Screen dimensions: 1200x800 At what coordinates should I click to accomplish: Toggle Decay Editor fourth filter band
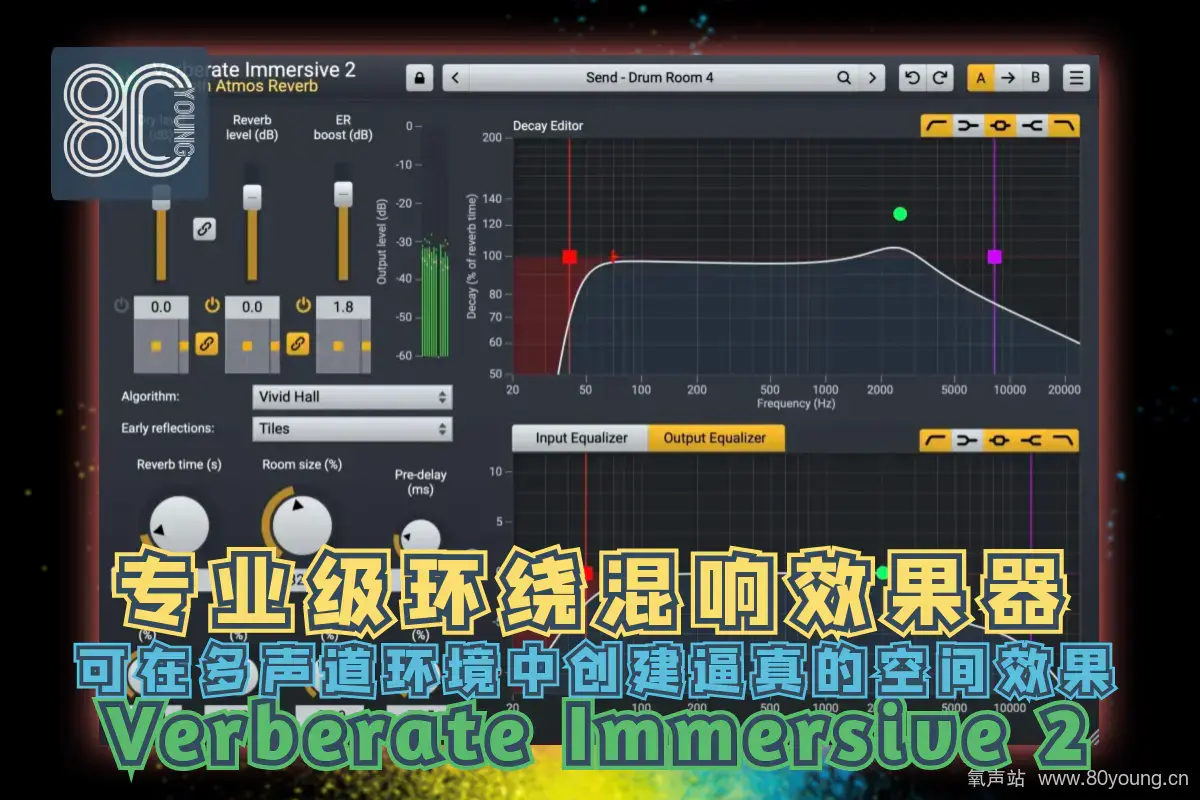tap(1032, 125)
